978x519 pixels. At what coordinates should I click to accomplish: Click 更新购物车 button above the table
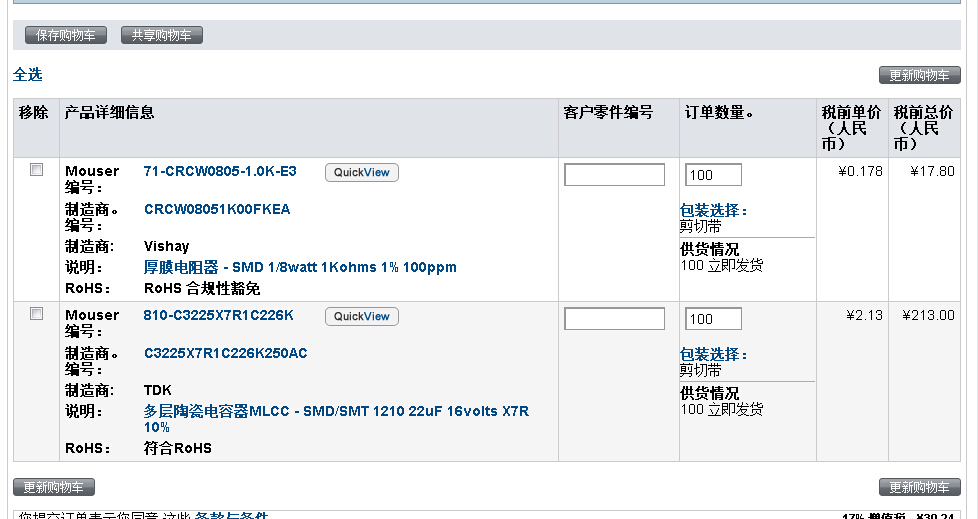[919, 75]
